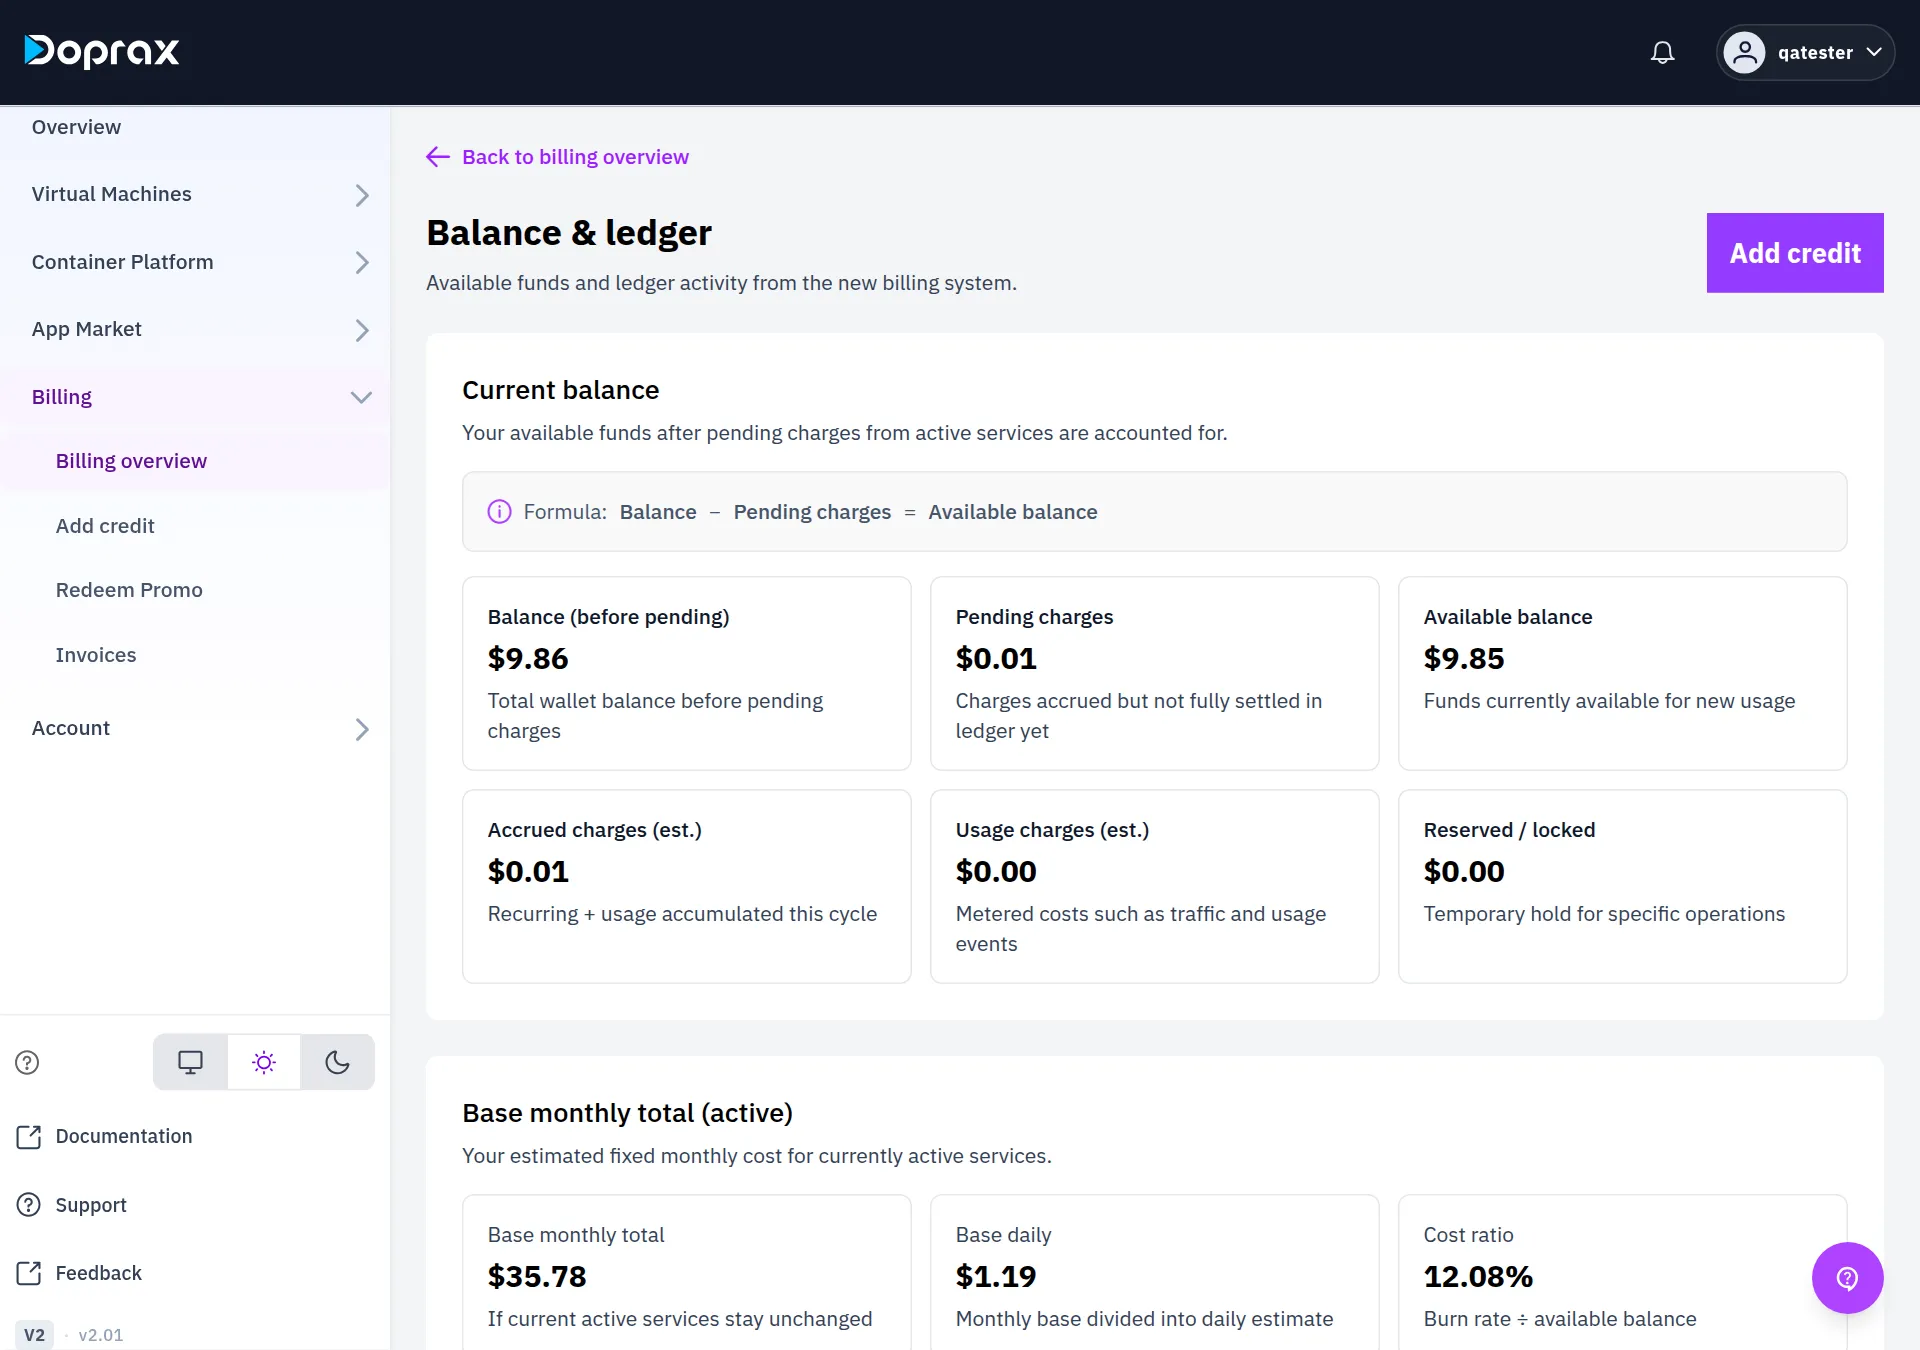Open the qatester account dropdown

(x=1805, y=52)
